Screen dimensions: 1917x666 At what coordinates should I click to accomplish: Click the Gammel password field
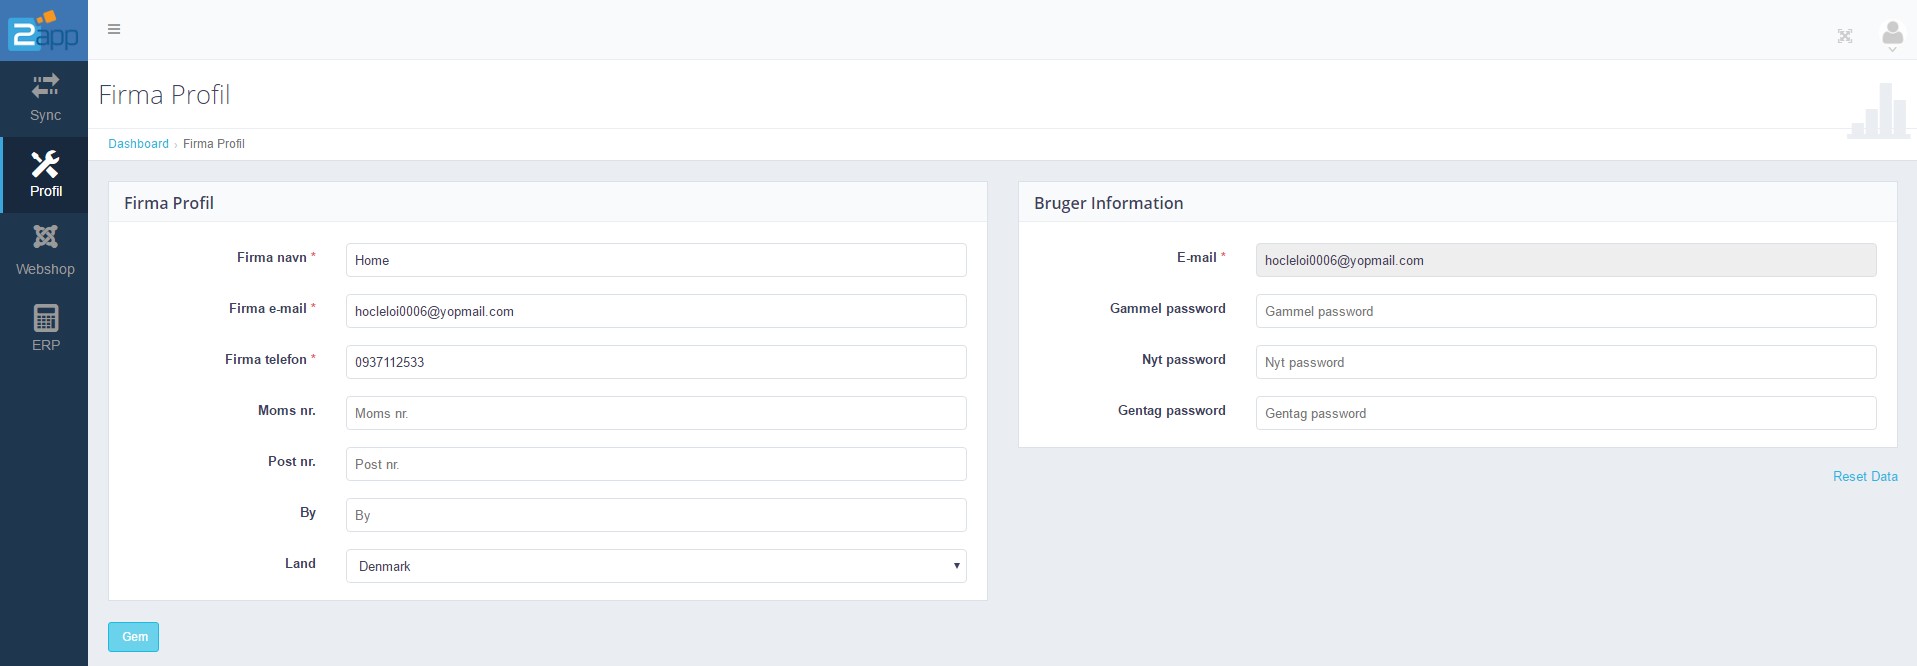coord(1565,311)
